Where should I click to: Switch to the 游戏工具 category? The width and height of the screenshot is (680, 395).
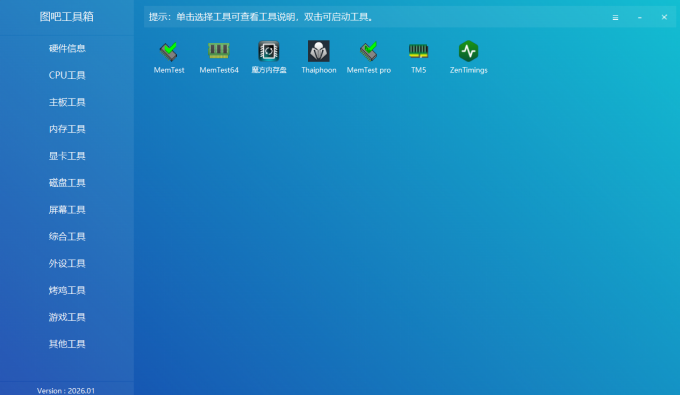point(67,317)
